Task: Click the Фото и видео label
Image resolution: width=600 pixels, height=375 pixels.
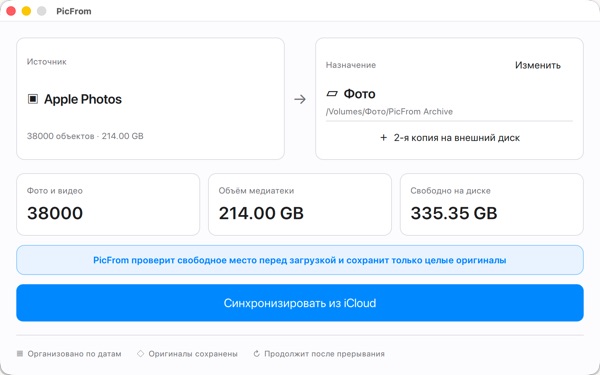Action: [x=55, y=191]
